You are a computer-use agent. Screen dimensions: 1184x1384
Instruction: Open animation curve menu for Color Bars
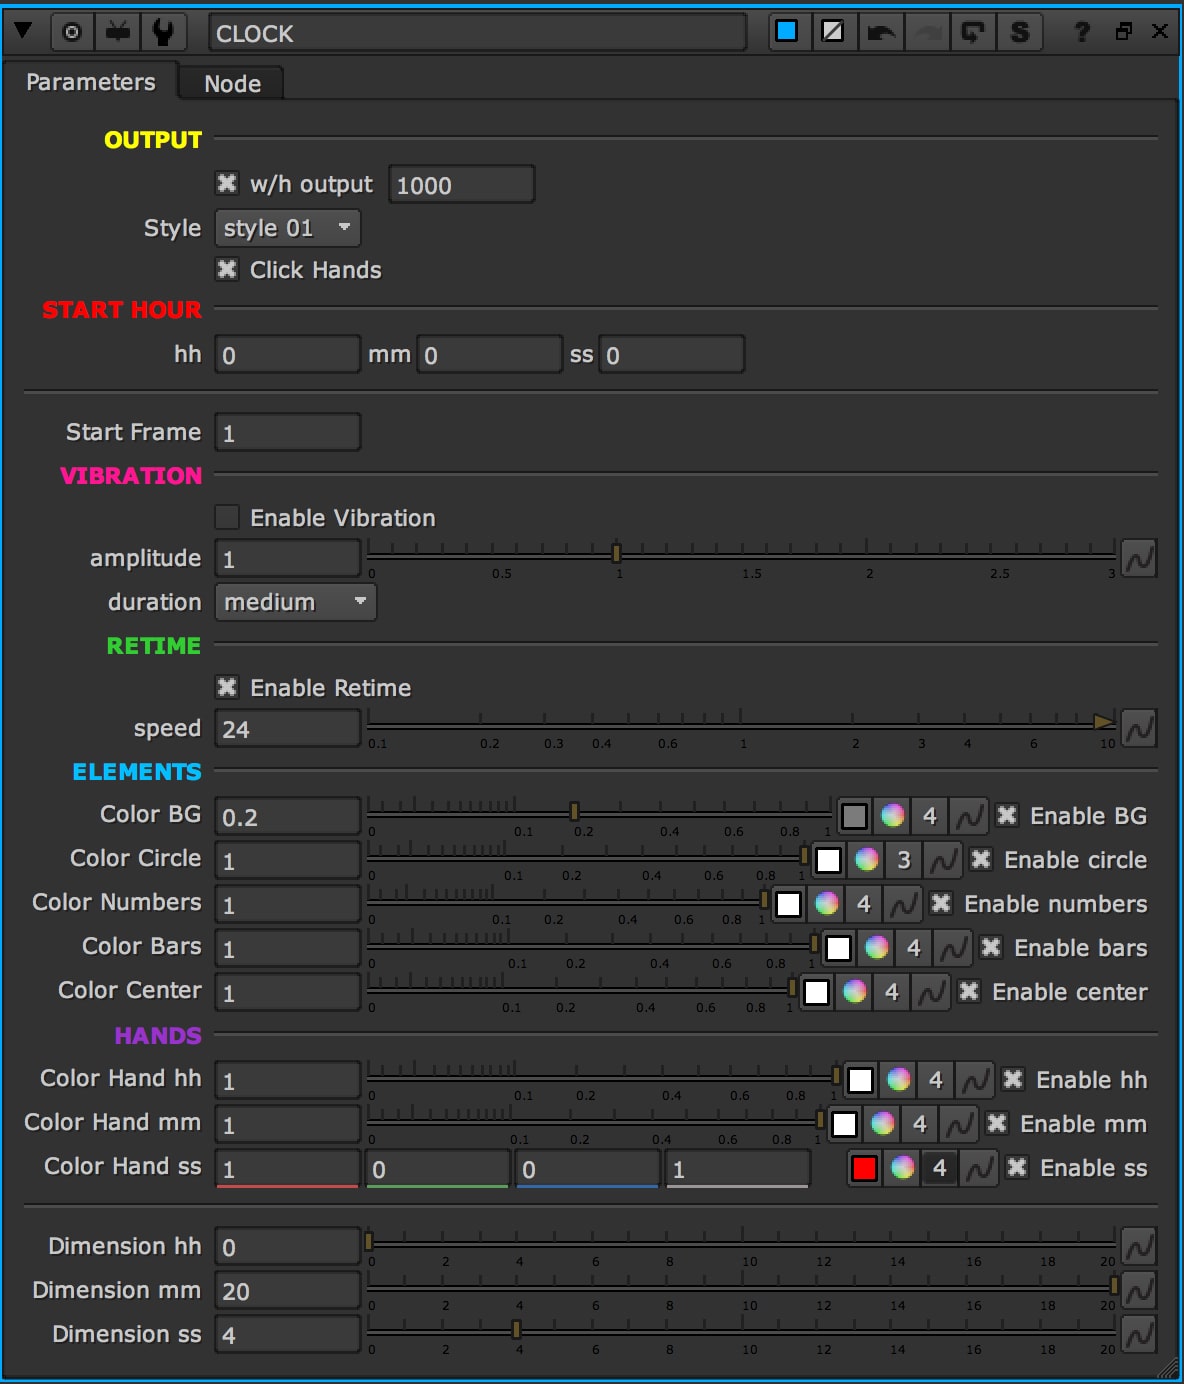click(x=952, y=949)
